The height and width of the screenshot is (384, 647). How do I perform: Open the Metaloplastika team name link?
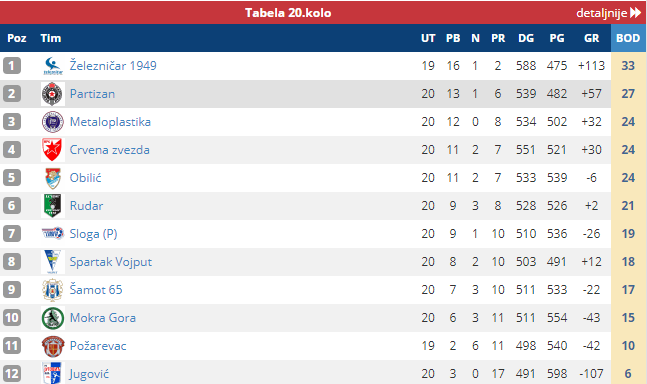pyautogui.click(x=110, y=122)
